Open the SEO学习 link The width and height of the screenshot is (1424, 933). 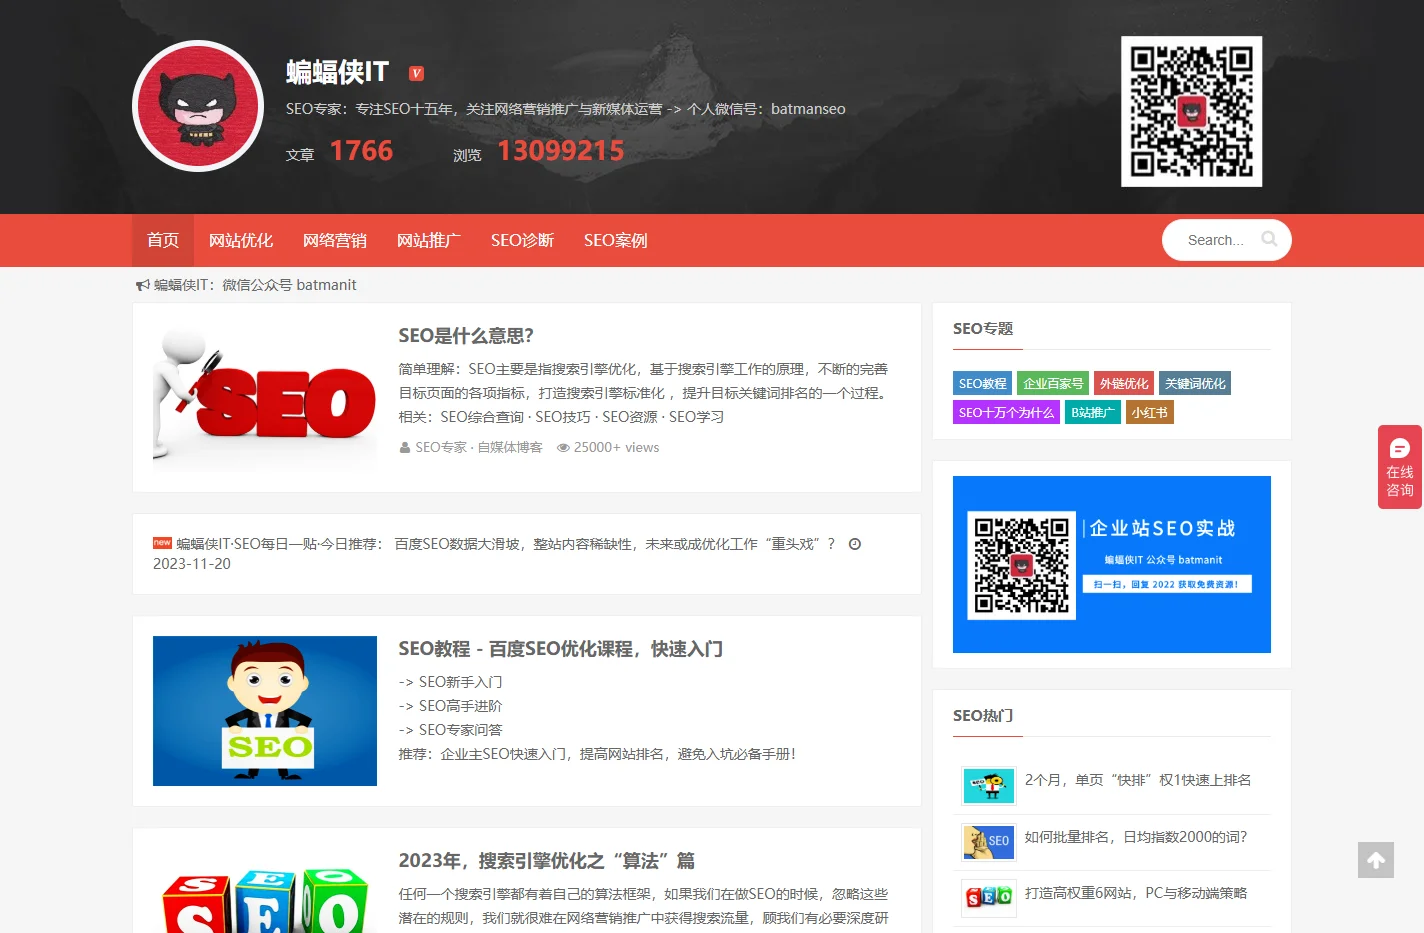click(x=697, y=417)
